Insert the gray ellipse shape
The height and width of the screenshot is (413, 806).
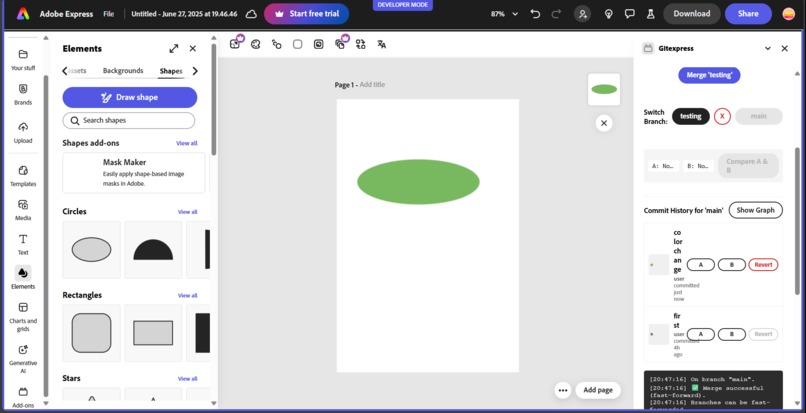pyautogui.click(x=91, y=249)
